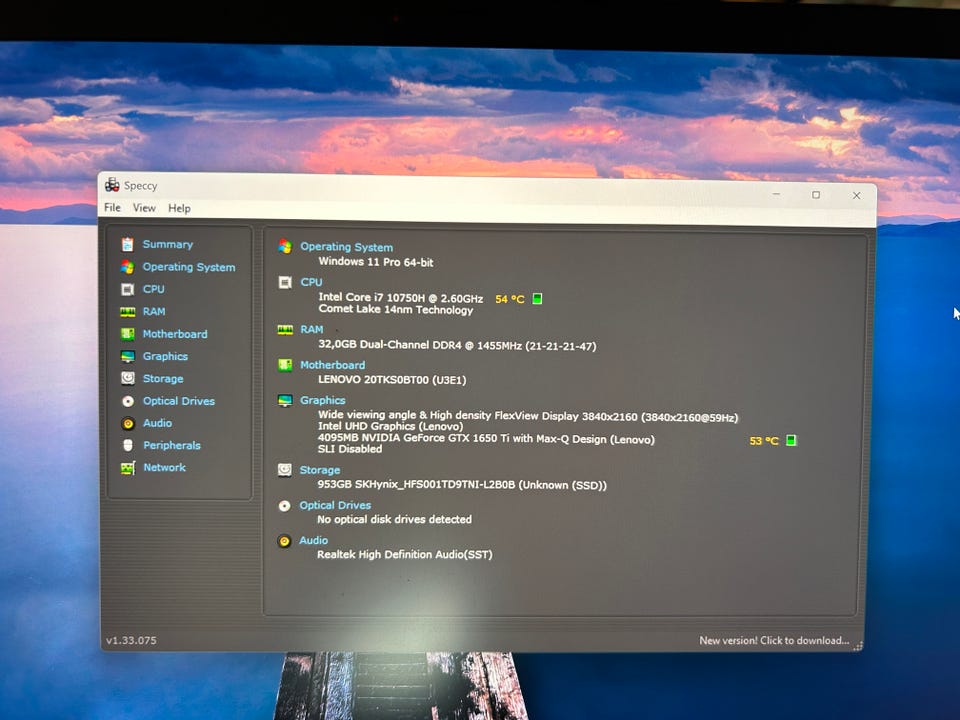This screenshot has width=960, height=720.
Task: Click green CPU temperature indicator
Action: coord(537,299)
